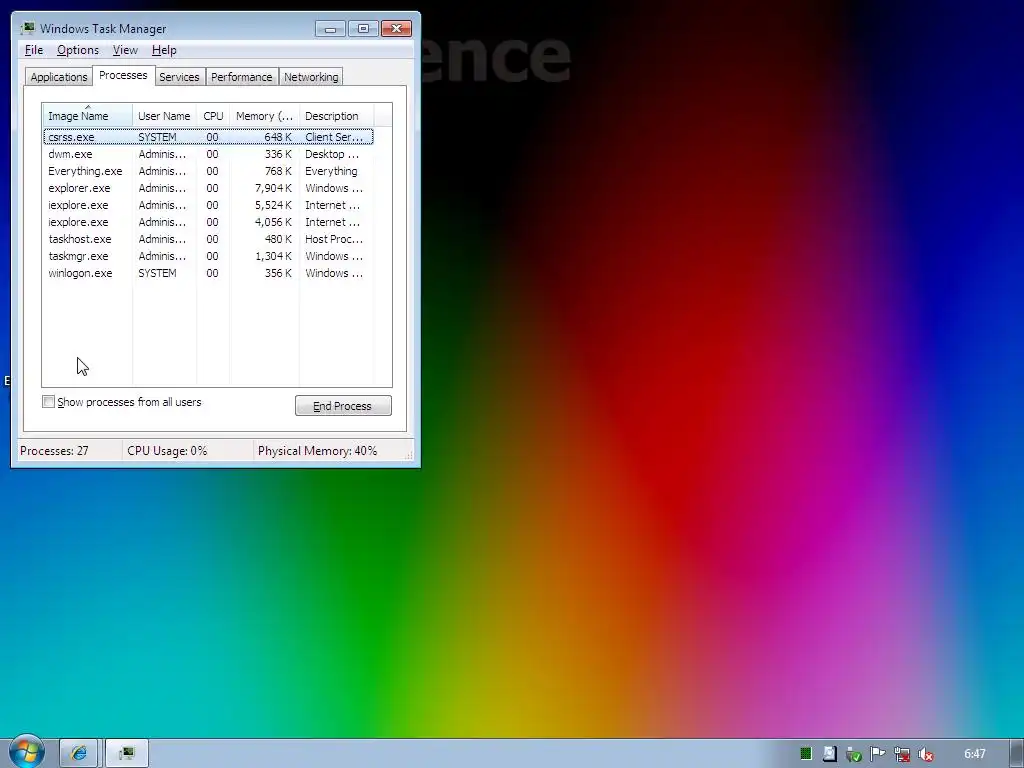Click the 1,304 K memory value

coord(273,256)
